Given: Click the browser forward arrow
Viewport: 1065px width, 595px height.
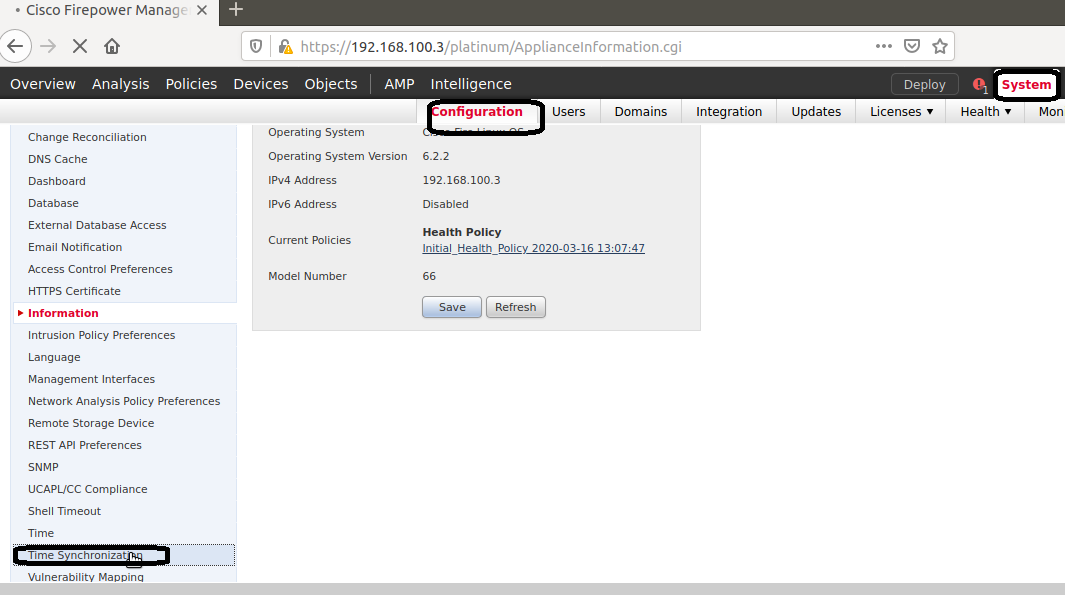Looking at the screenshot, I should [48, 46].
